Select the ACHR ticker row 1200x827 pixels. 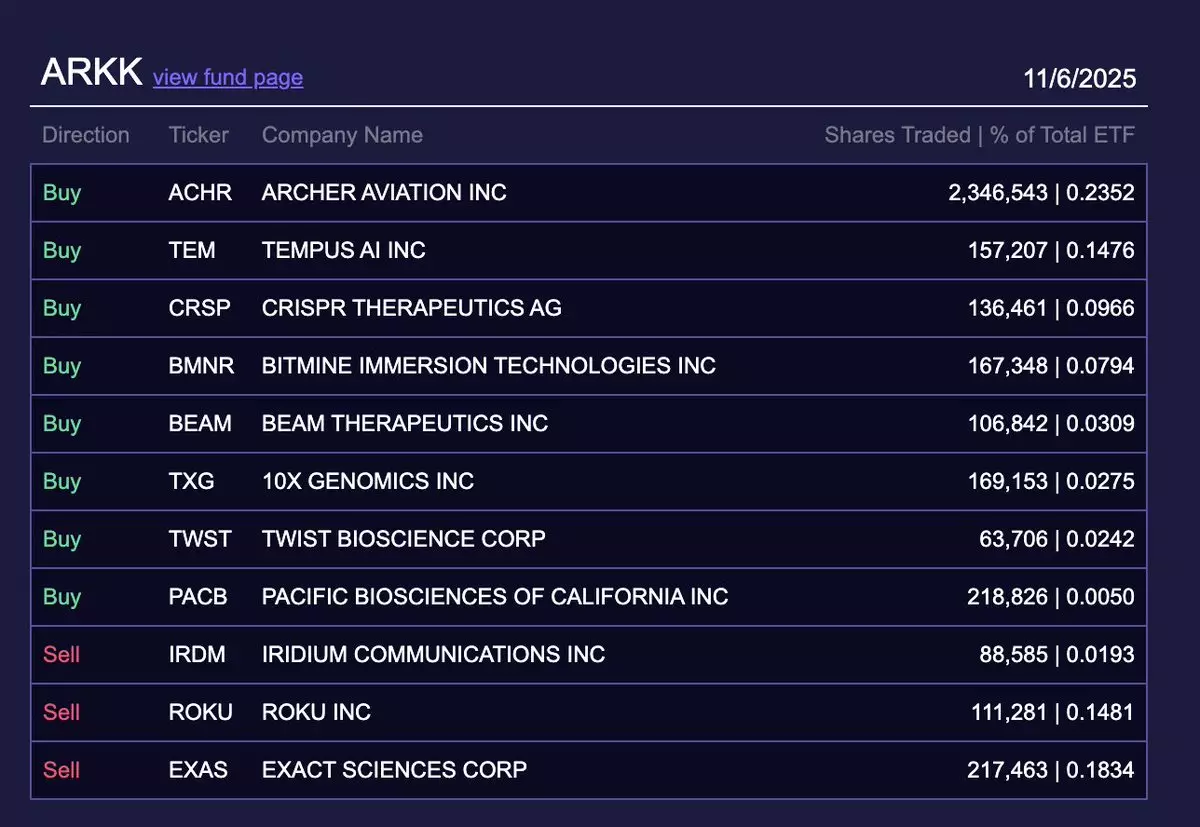200,193
